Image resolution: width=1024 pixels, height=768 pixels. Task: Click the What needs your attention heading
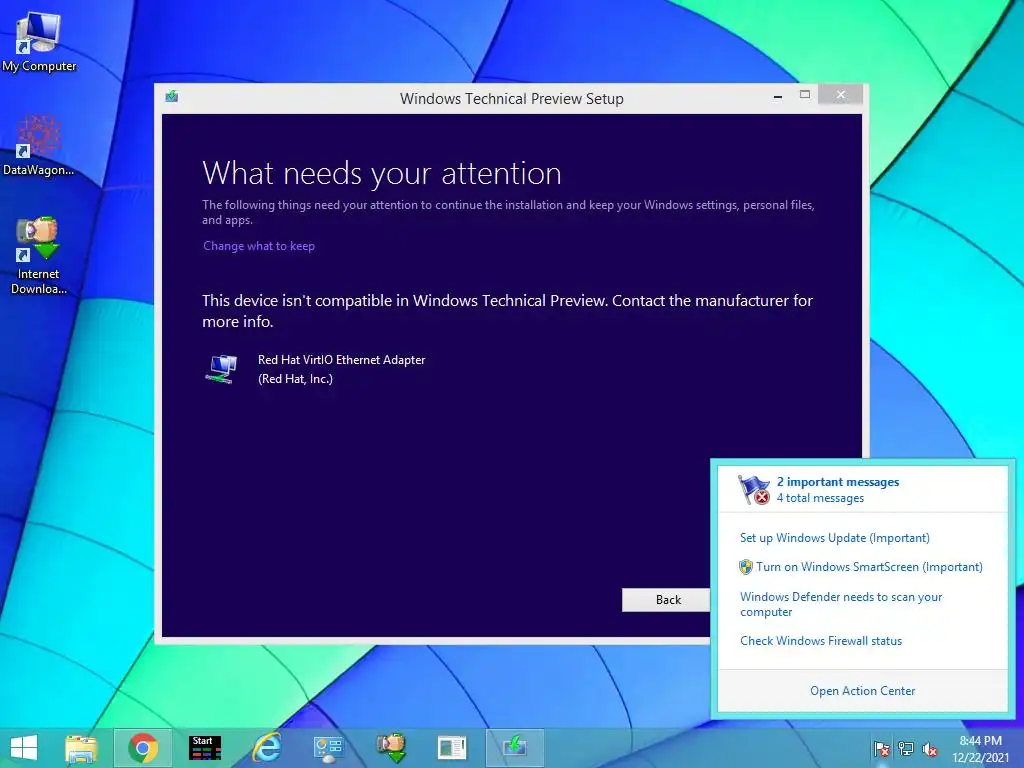pyautogui.click(x=382, y=173)
